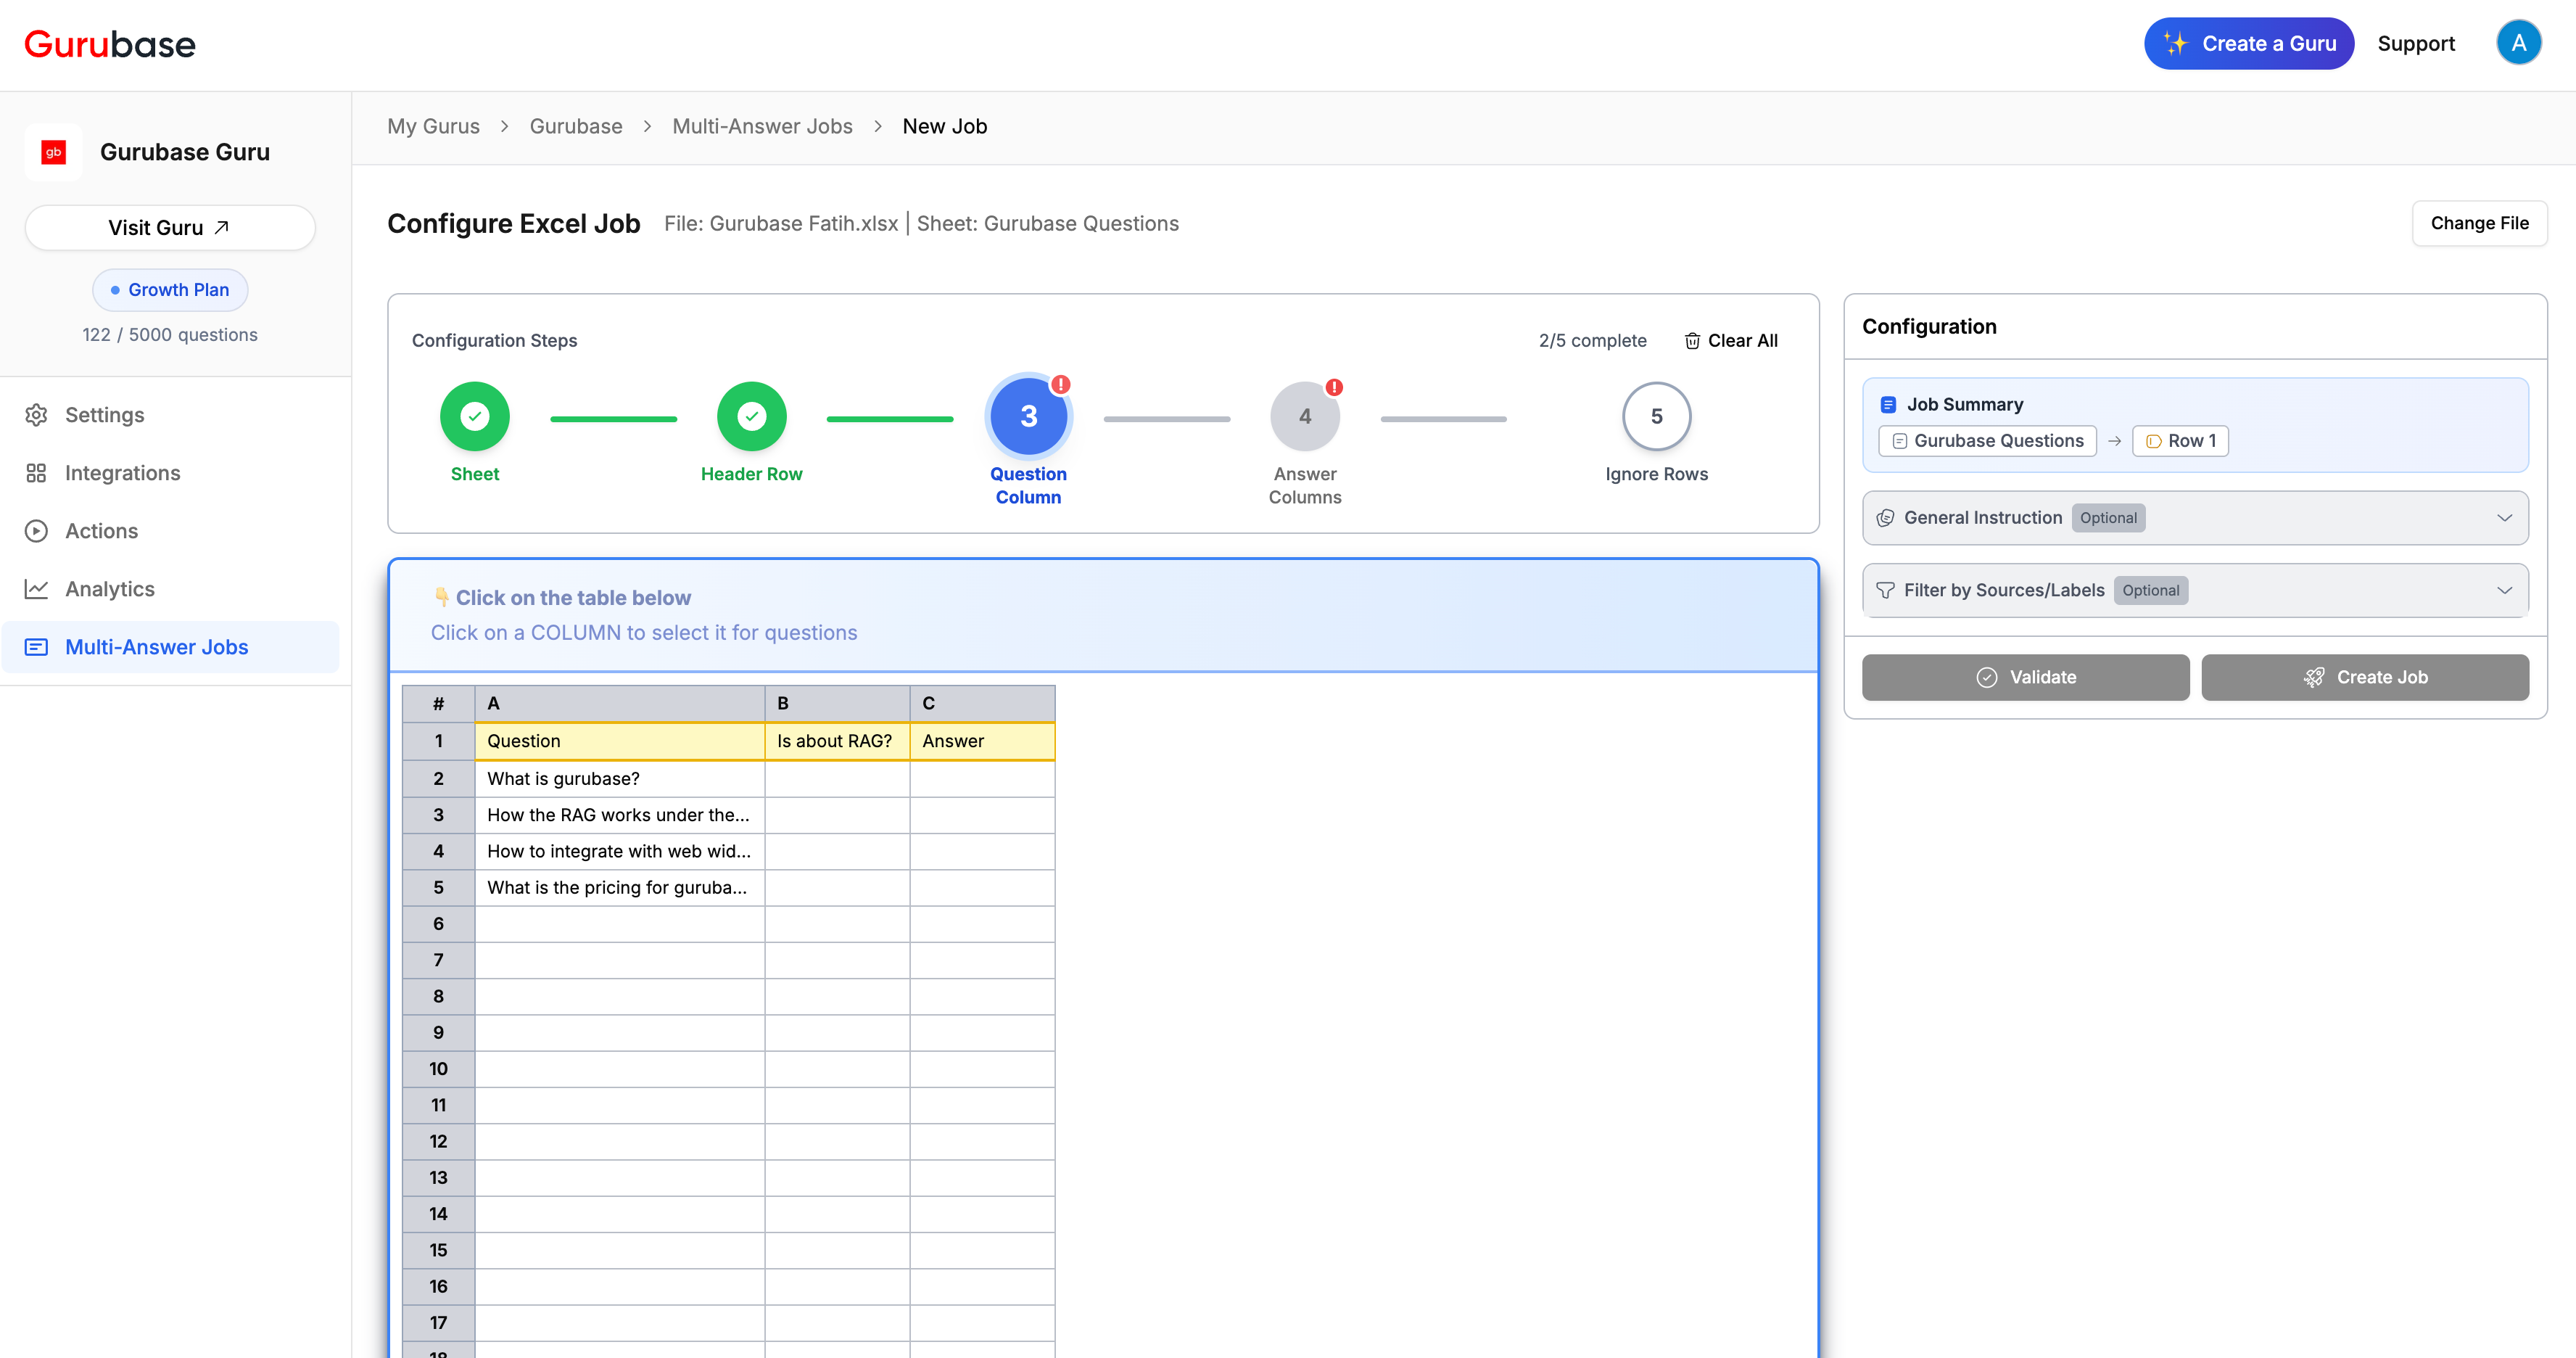Click the Header Row step checkmark
The image size is (2576, 1358).
pyautogui.click(x=752, y=416)
